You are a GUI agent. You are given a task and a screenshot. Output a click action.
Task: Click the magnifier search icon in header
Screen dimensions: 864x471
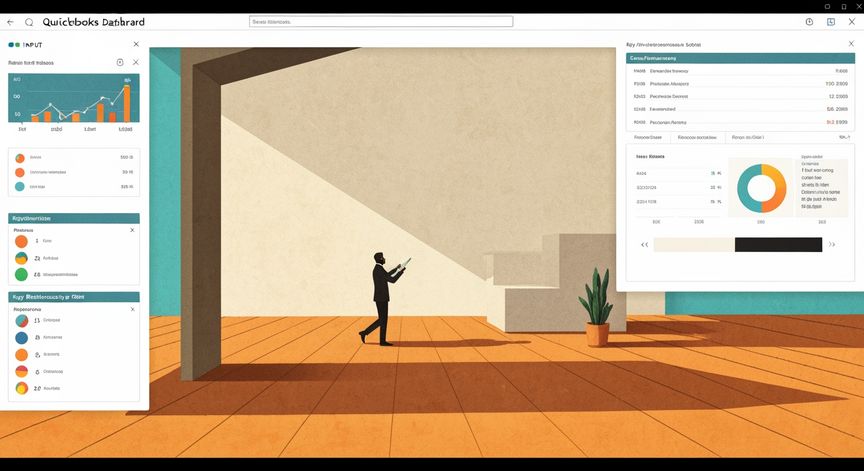click(29, 23)
